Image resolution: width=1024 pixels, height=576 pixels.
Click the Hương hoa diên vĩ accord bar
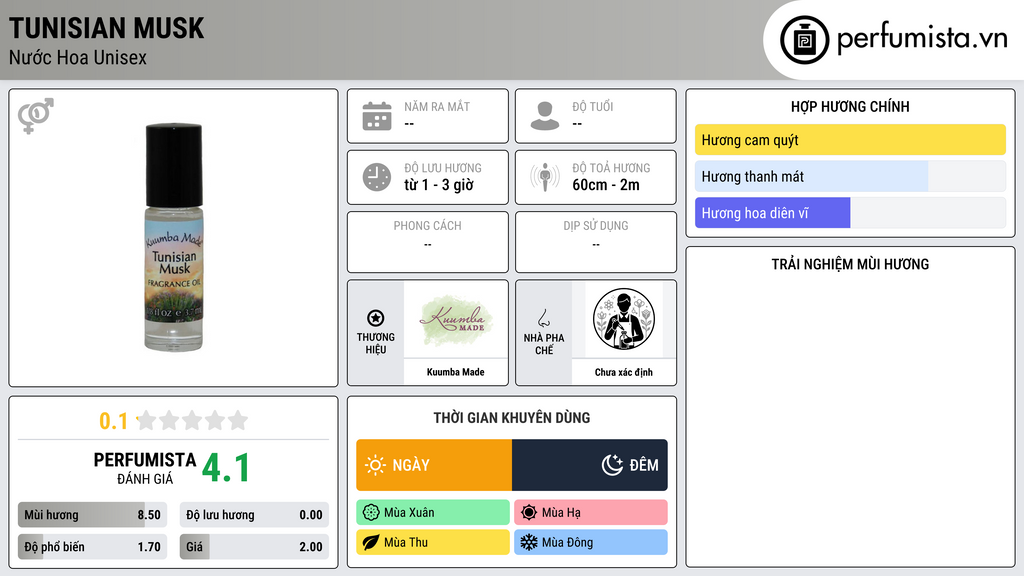point(850,213)
